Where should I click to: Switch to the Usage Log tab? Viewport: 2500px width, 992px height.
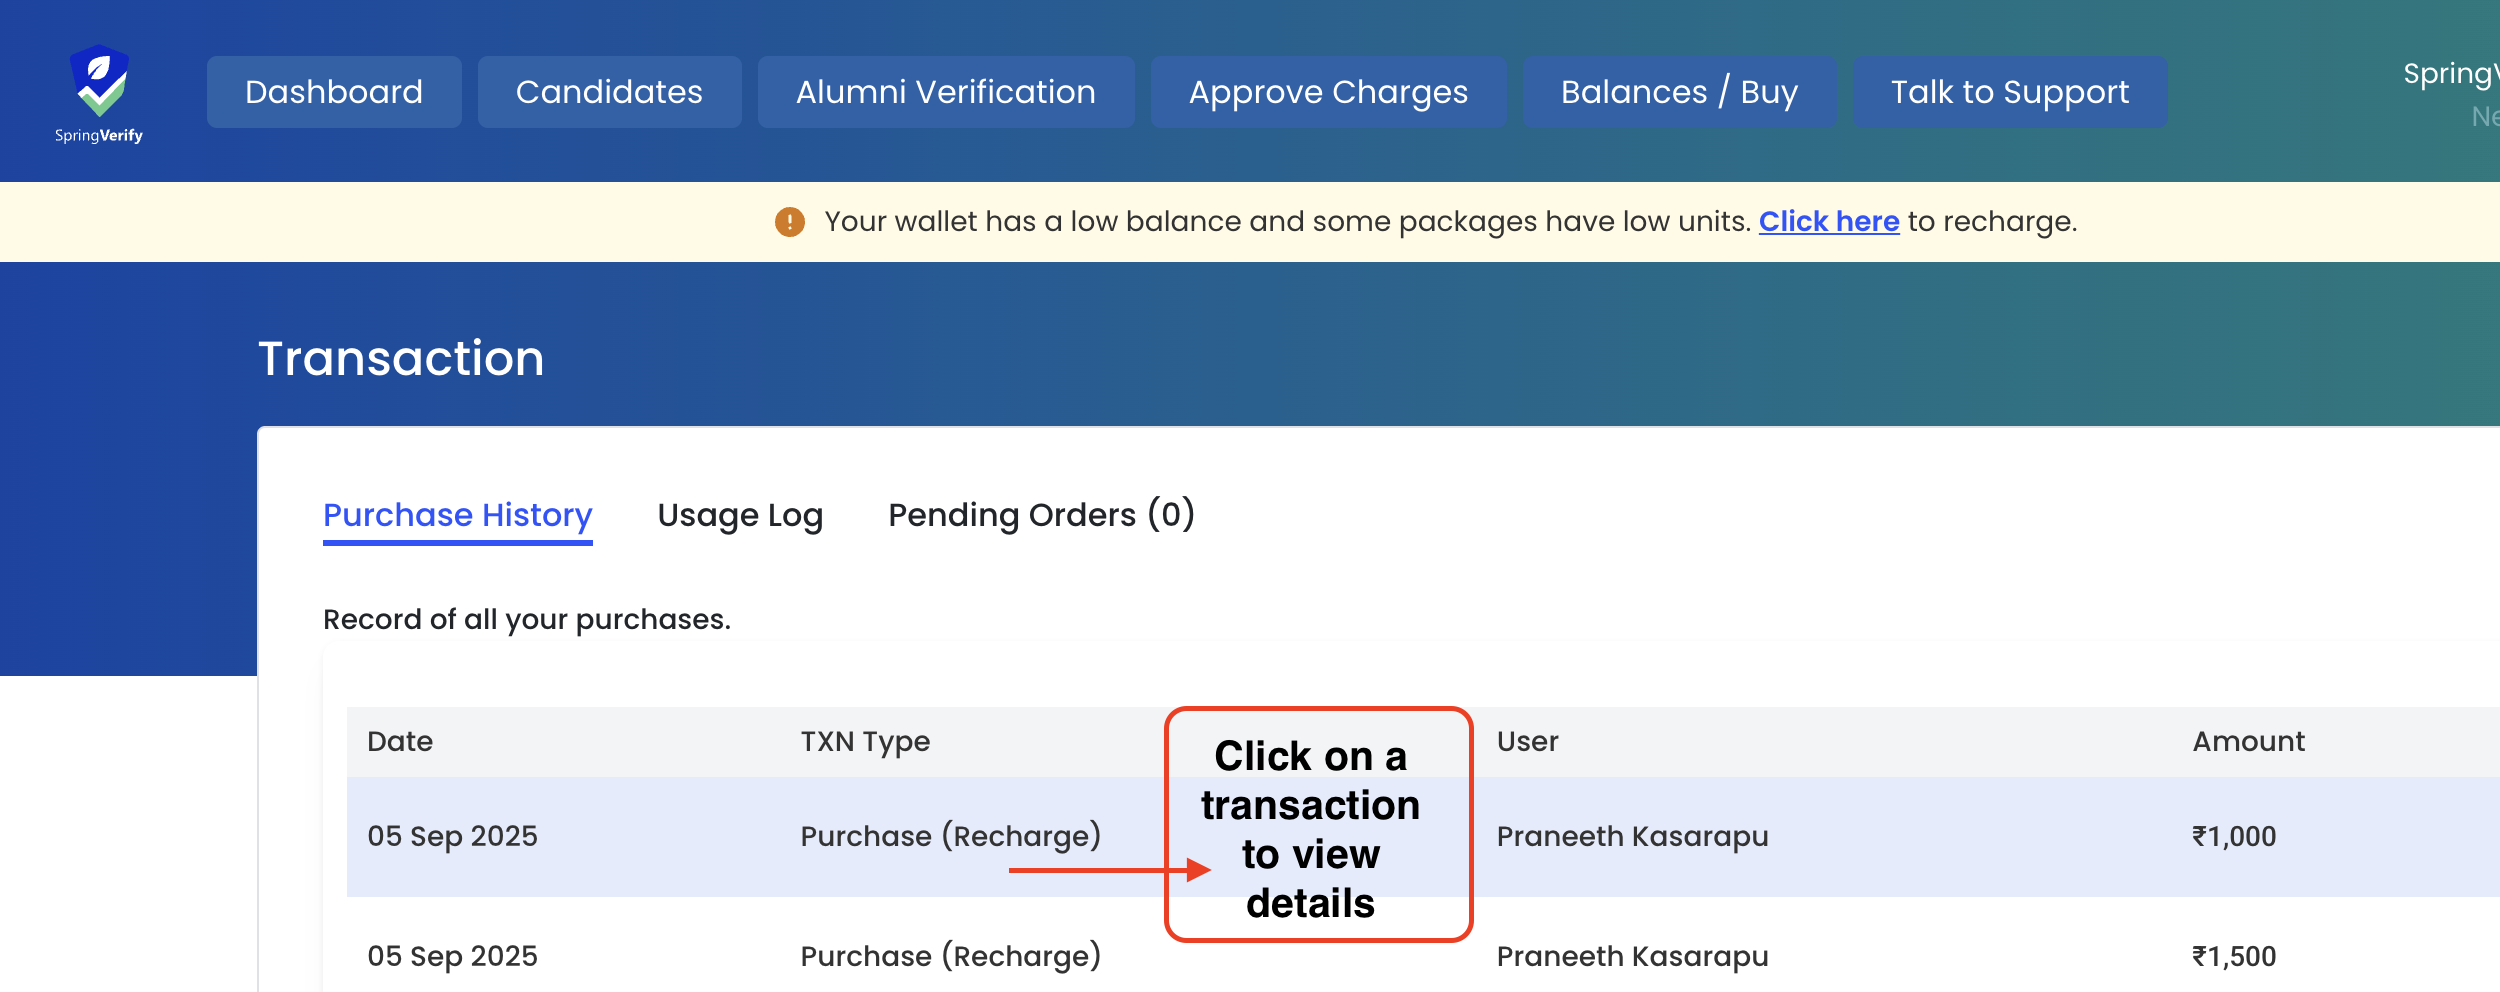click(740, 515)
